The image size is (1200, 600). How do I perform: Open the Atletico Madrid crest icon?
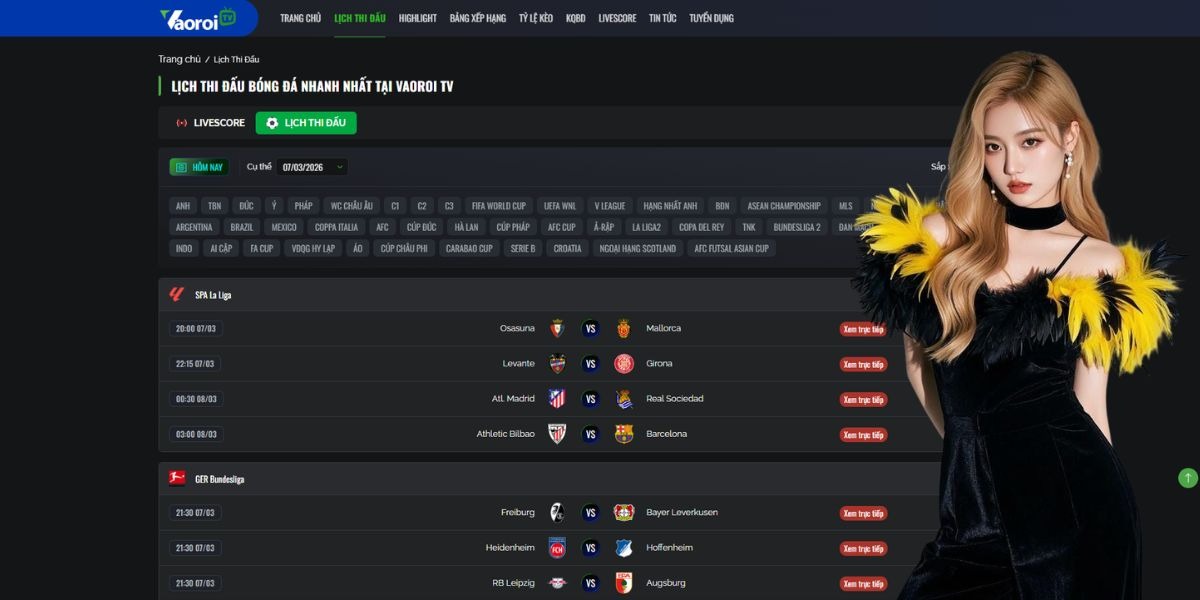pyautogui.click(x=557, y=399)
